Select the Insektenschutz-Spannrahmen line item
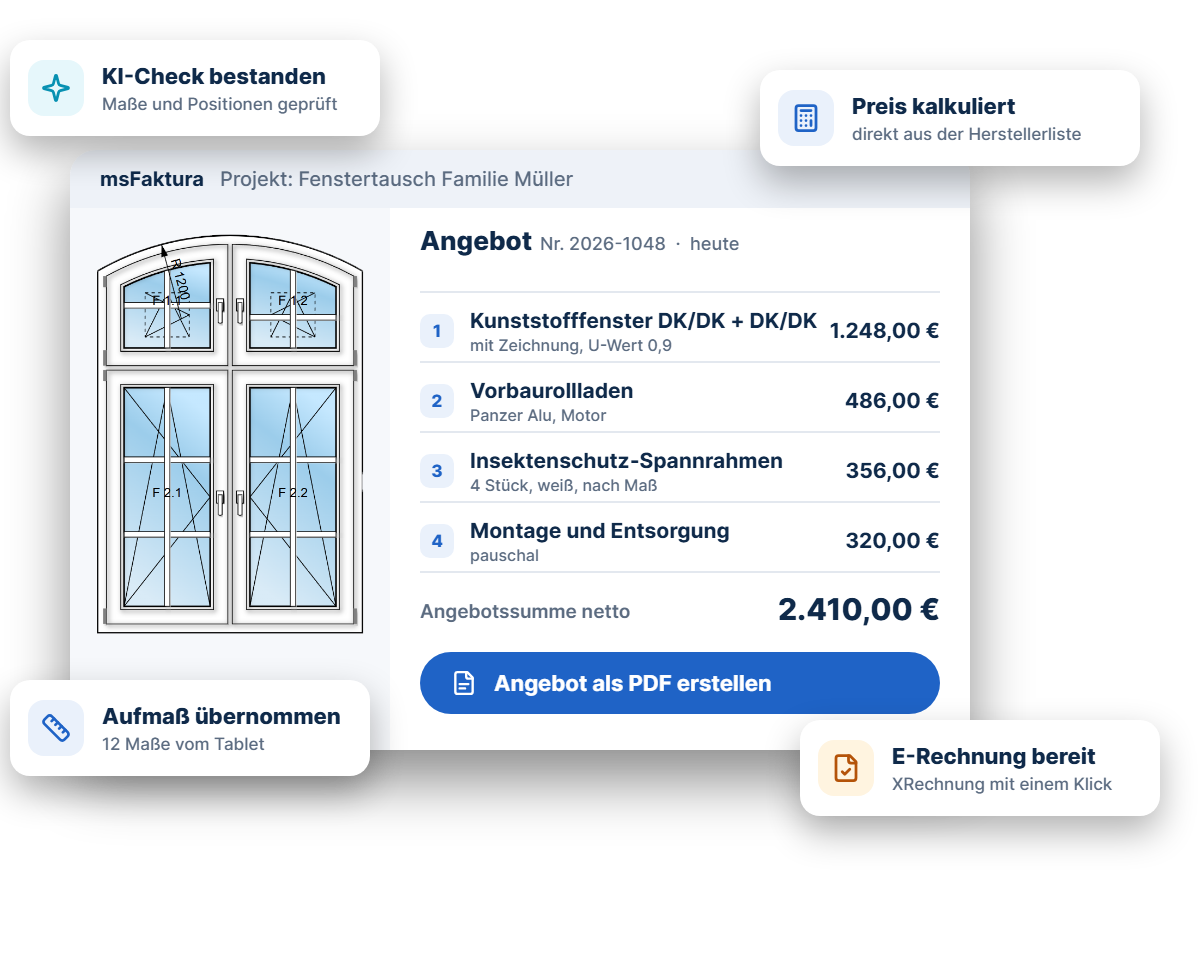Image resolution: width=1200 pixels, height=960 pixels. (x=680, y=468)
